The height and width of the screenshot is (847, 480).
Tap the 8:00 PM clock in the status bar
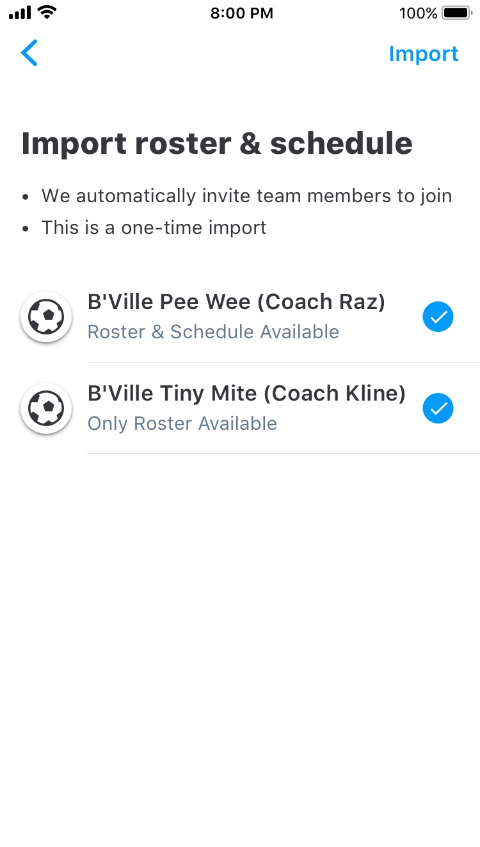(x=241, y=13)
